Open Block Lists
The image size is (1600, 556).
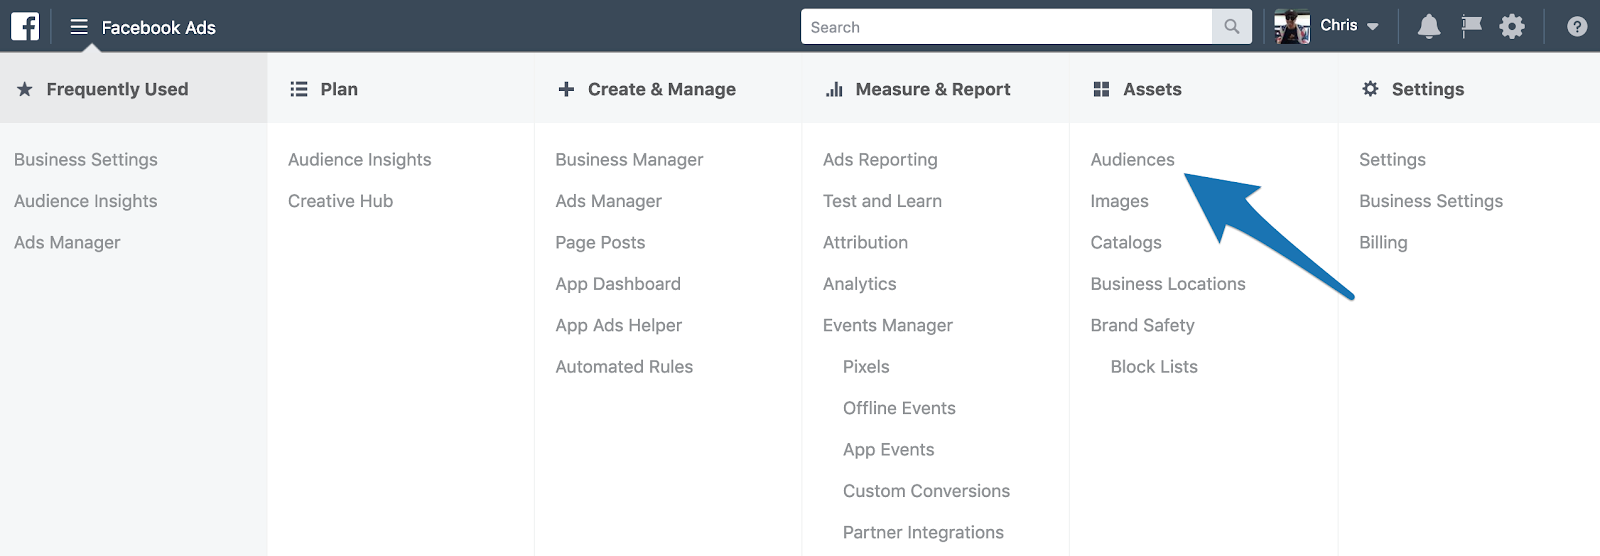[x=1154, y=367]
